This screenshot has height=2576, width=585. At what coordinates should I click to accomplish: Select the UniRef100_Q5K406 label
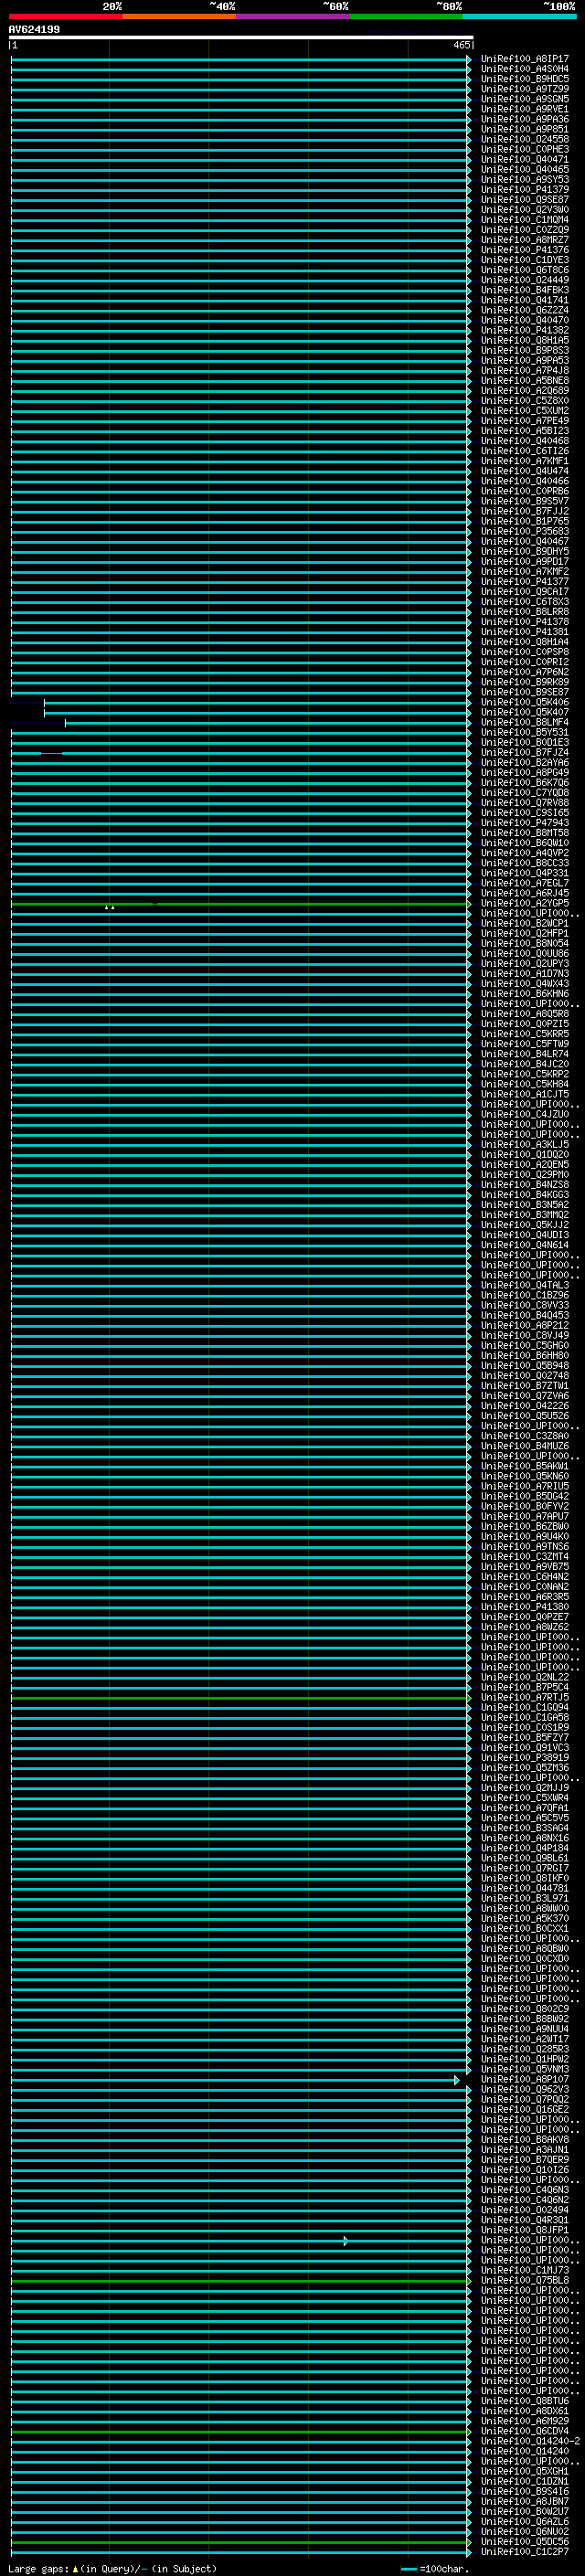pos(525,703)
